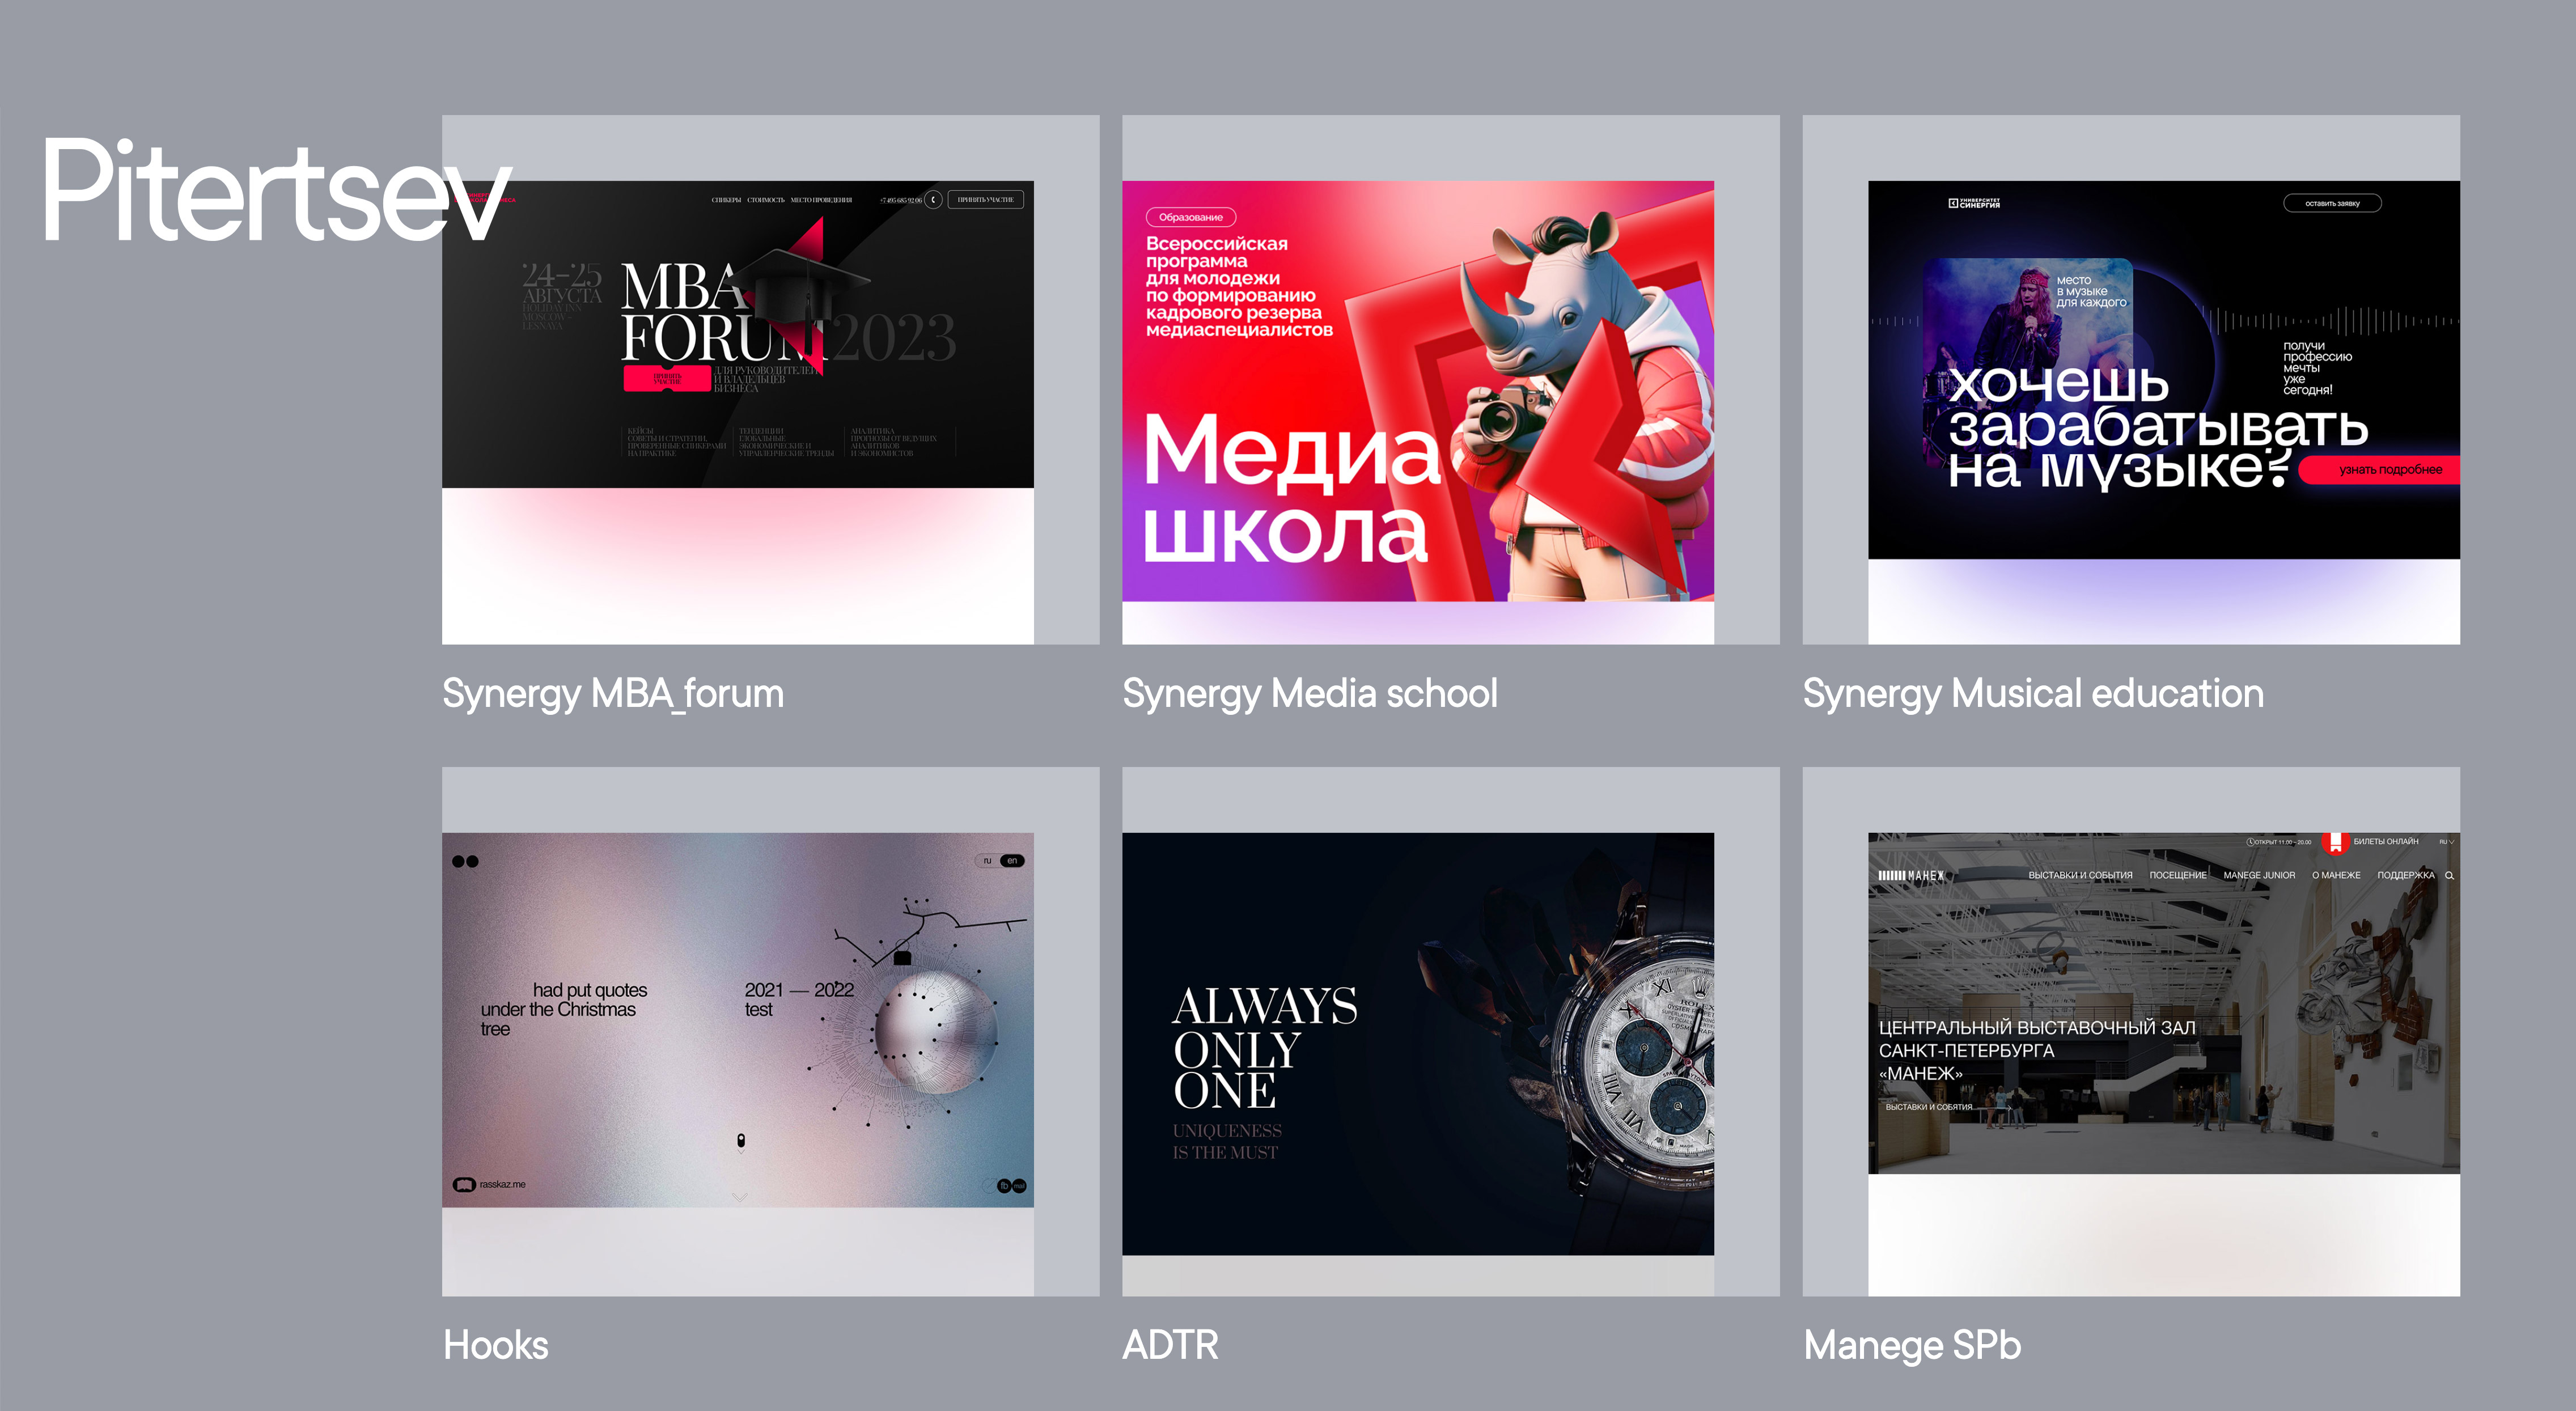Click the Synergy Musical education title
Viewport: 2576px width, 1411px height.
pos(2033,694)
